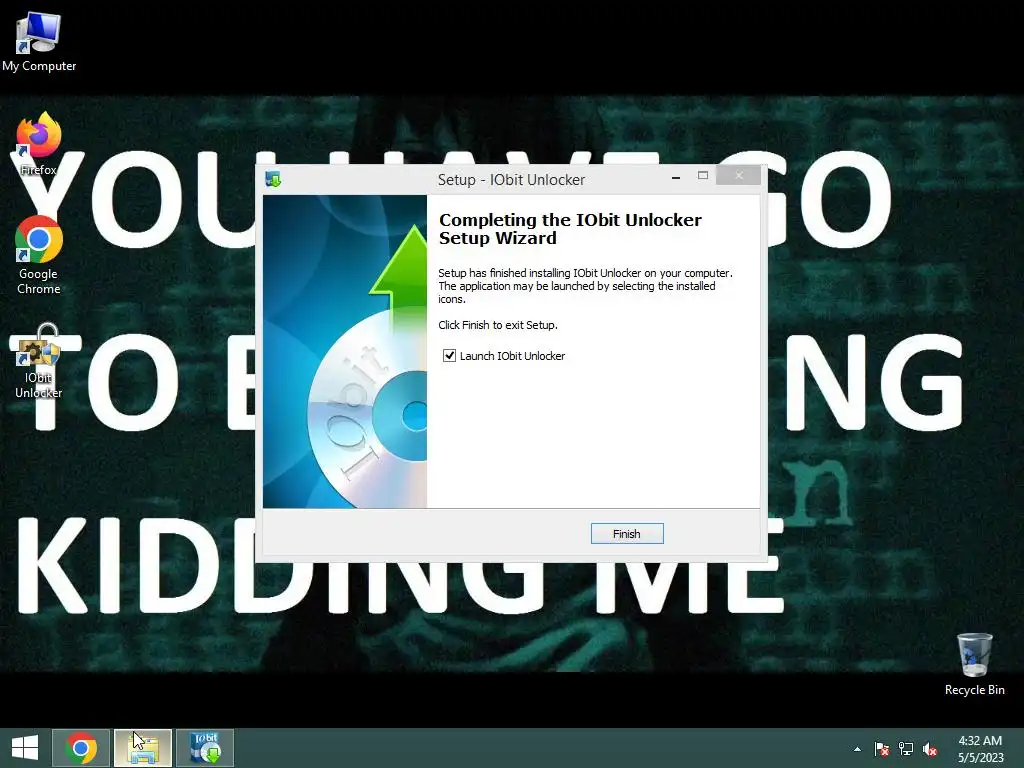Open the Action Center flag icon
The image size is (1024, 768).
pos(882,749)
